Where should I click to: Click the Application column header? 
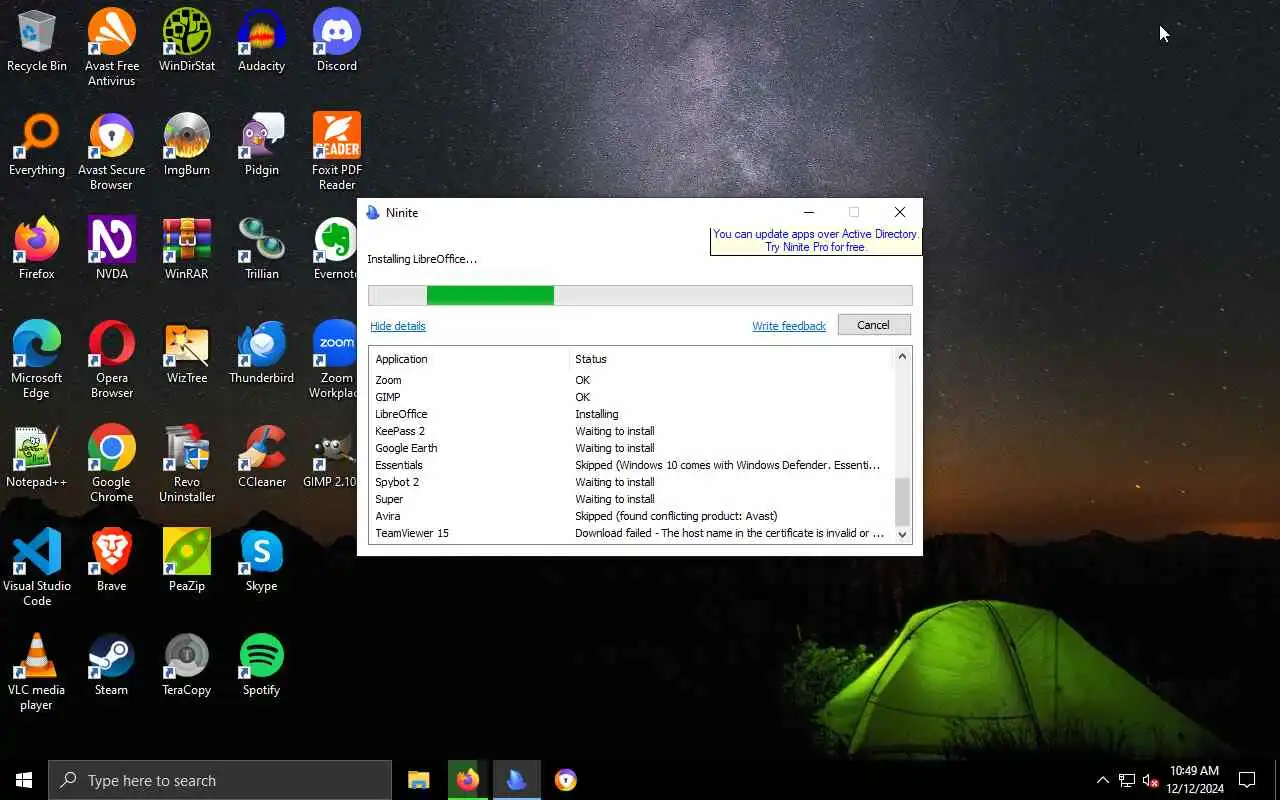[469, 359]
